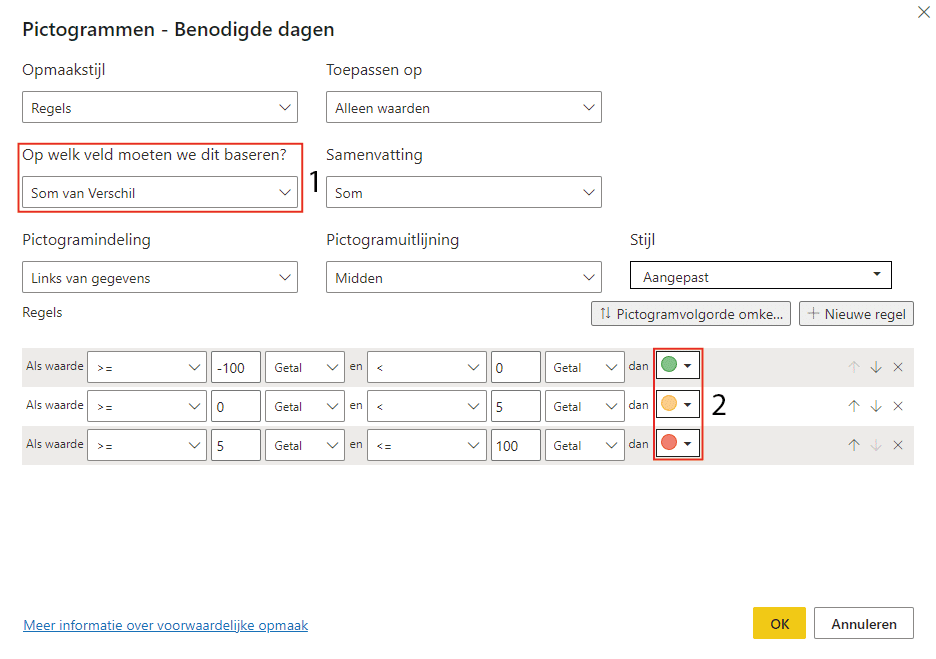Open the green circle icon picker
This screenshot has width=936, height=659.
coord(678,366)
